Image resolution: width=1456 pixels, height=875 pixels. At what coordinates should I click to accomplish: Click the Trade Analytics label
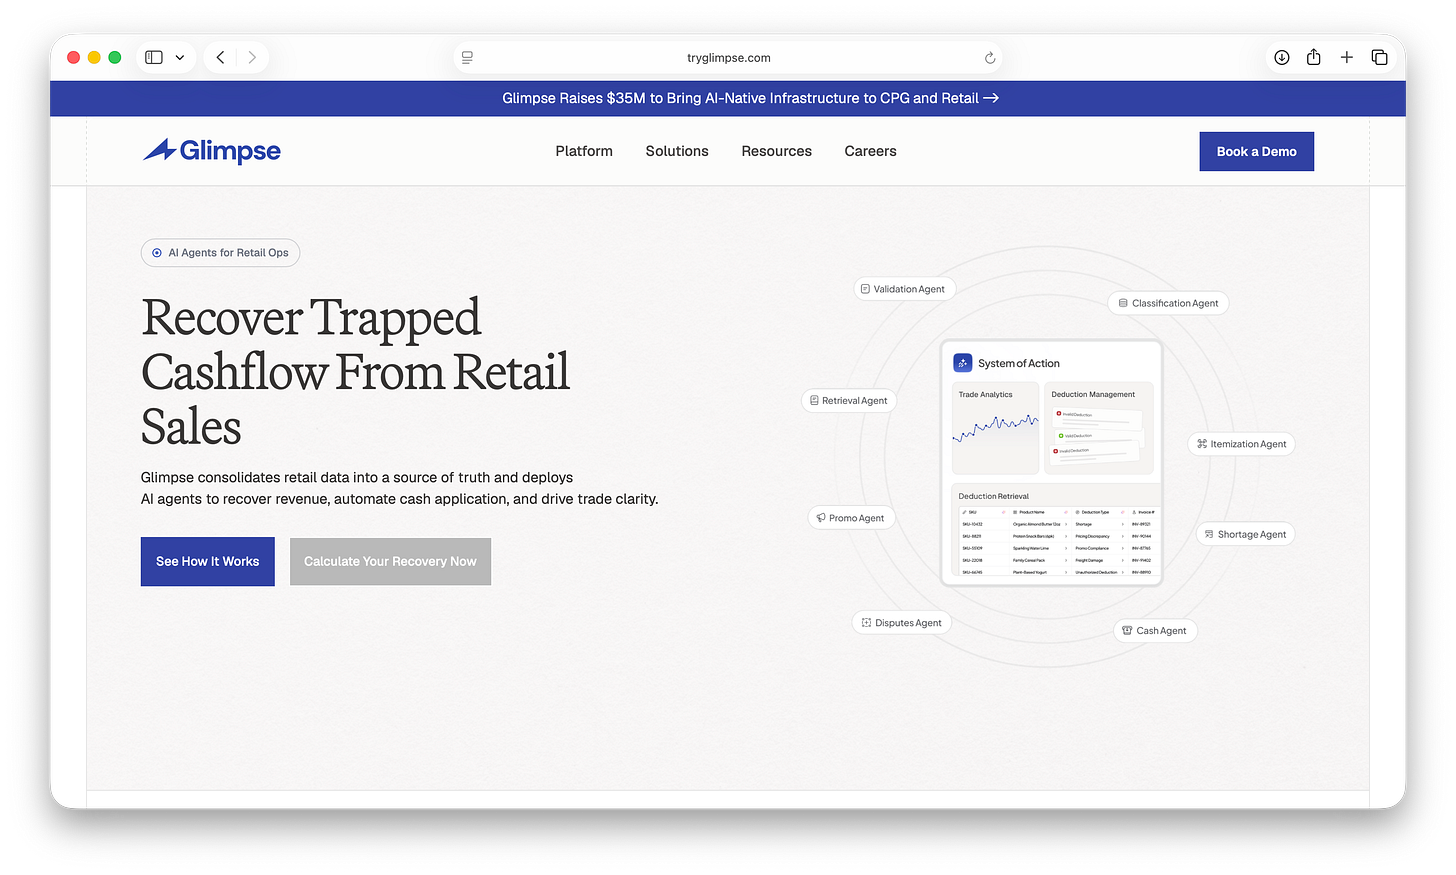point(985,395)
